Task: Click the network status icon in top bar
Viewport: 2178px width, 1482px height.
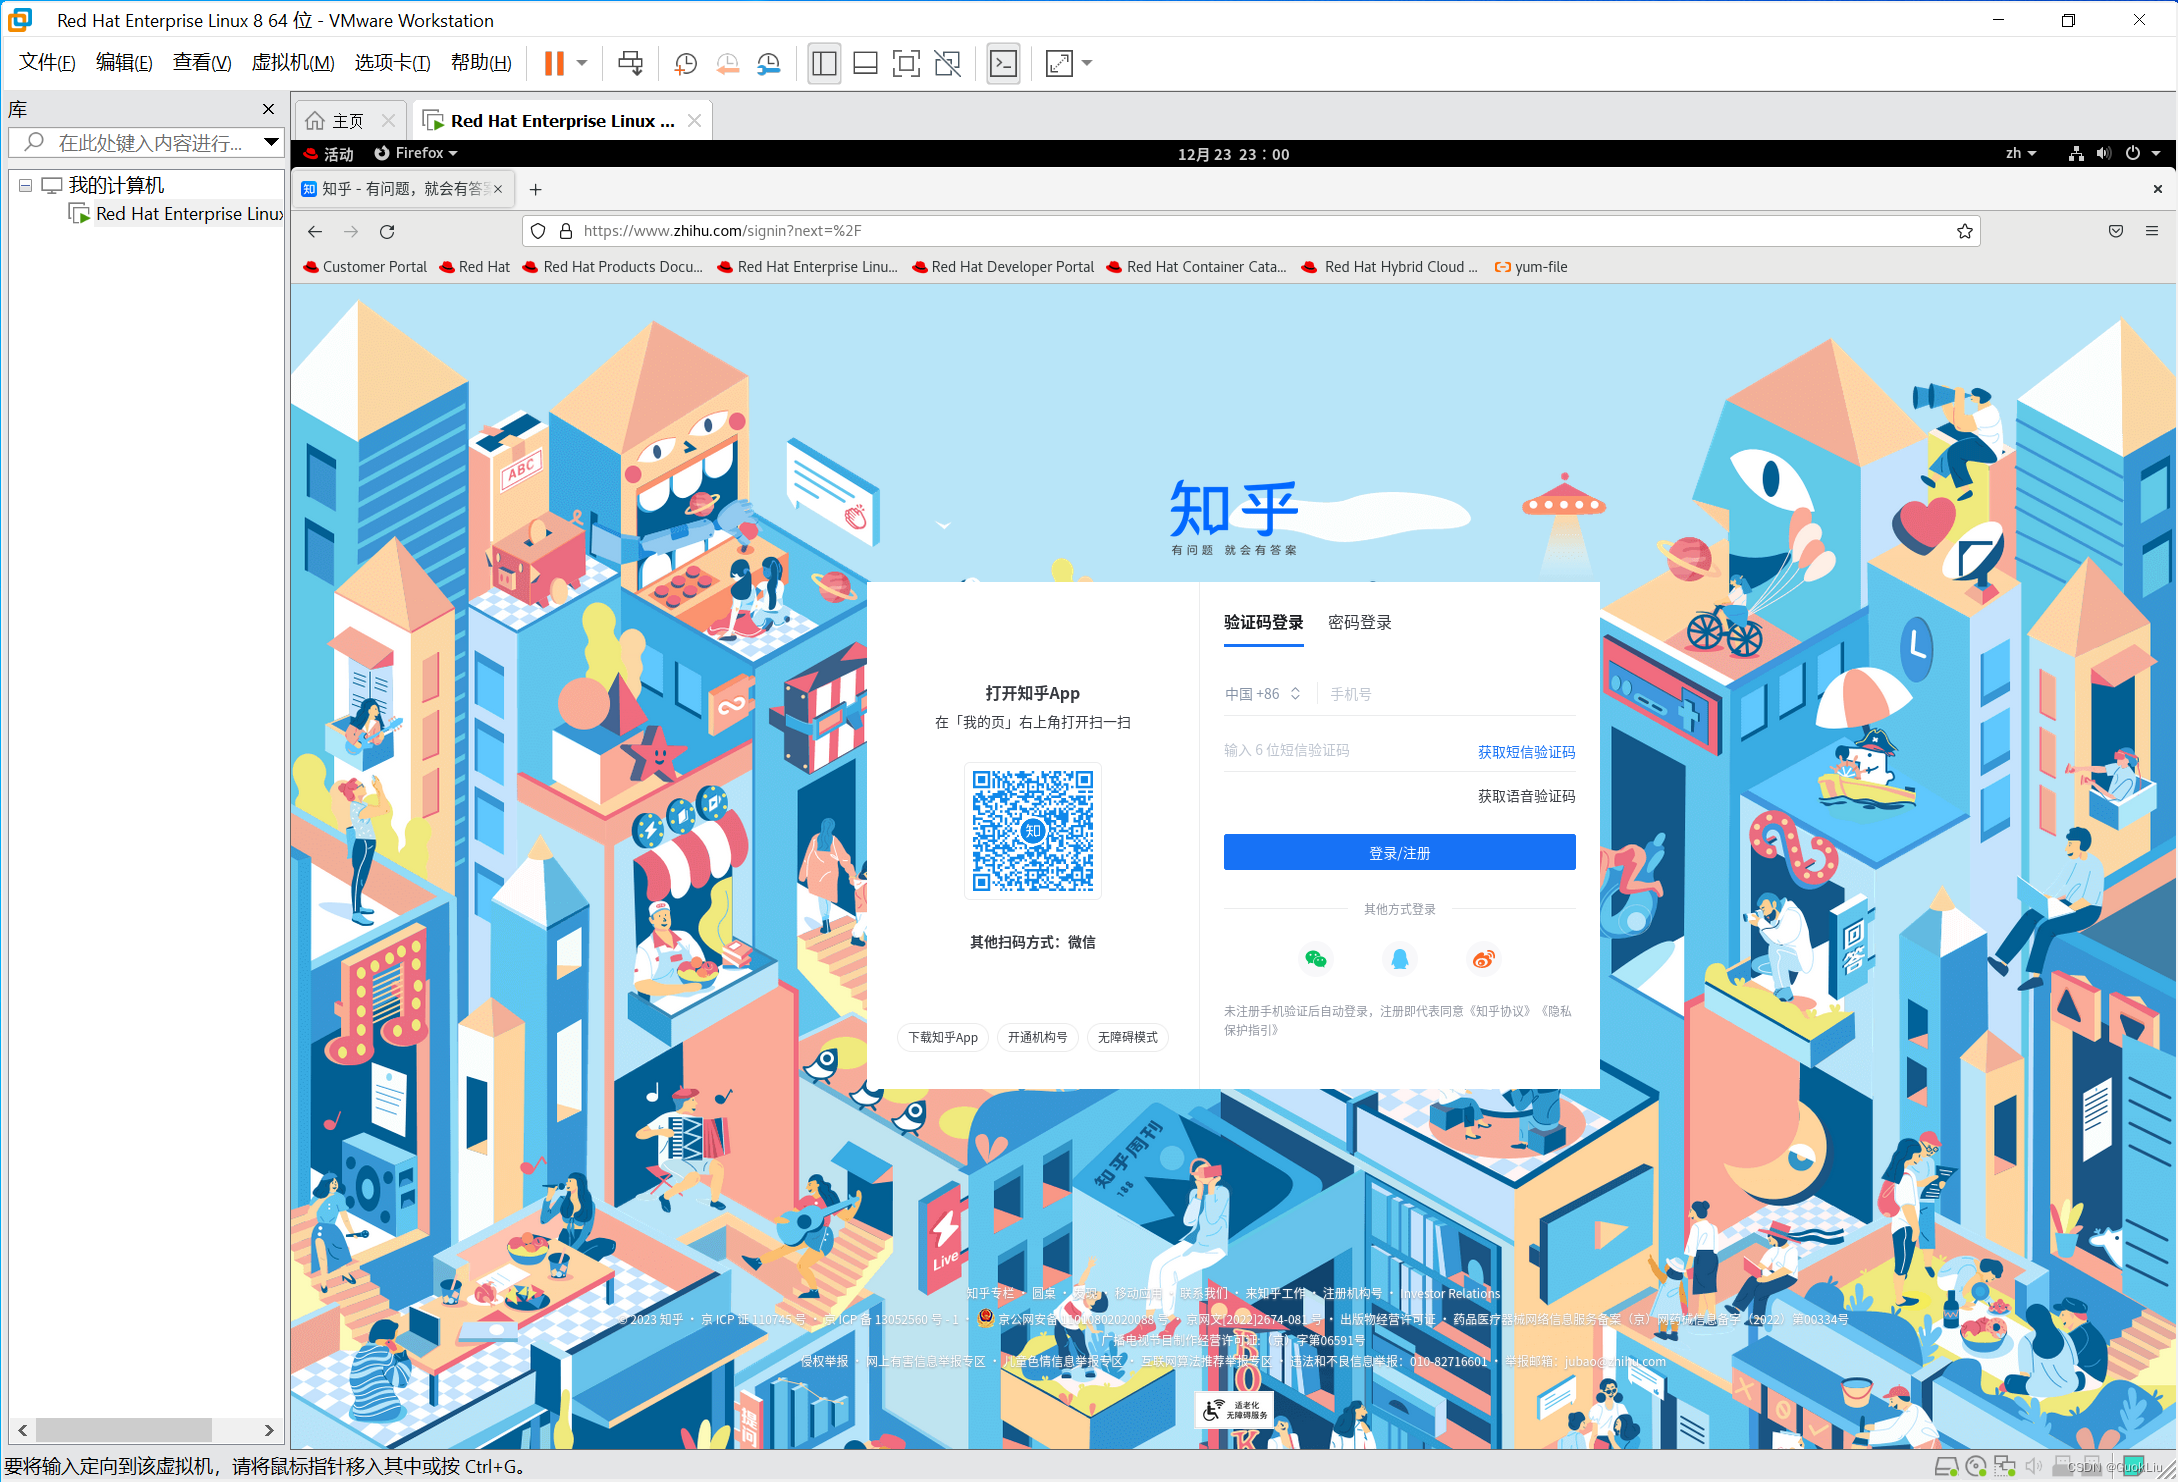Action: tap(2076, 153)
